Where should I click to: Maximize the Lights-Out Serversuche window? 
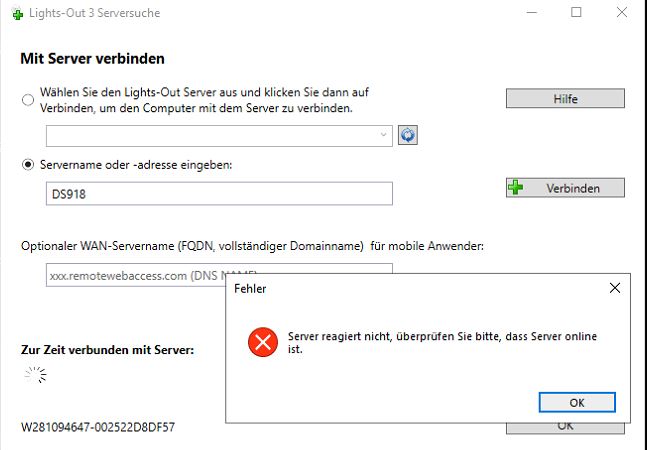pyautogui.click(x=576, y=13)
